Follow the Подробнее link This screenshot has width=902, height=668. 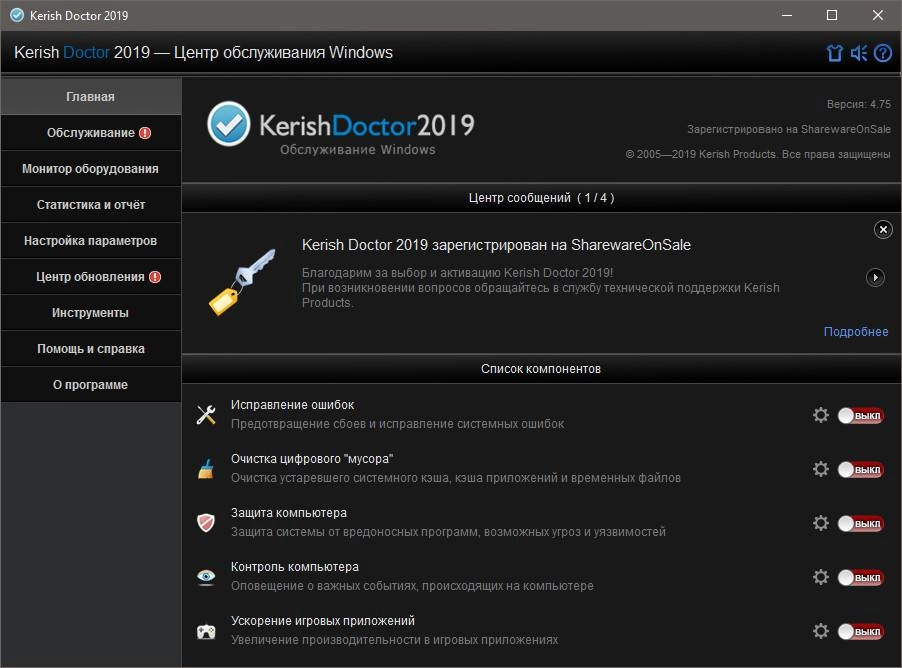click(855, 331)
